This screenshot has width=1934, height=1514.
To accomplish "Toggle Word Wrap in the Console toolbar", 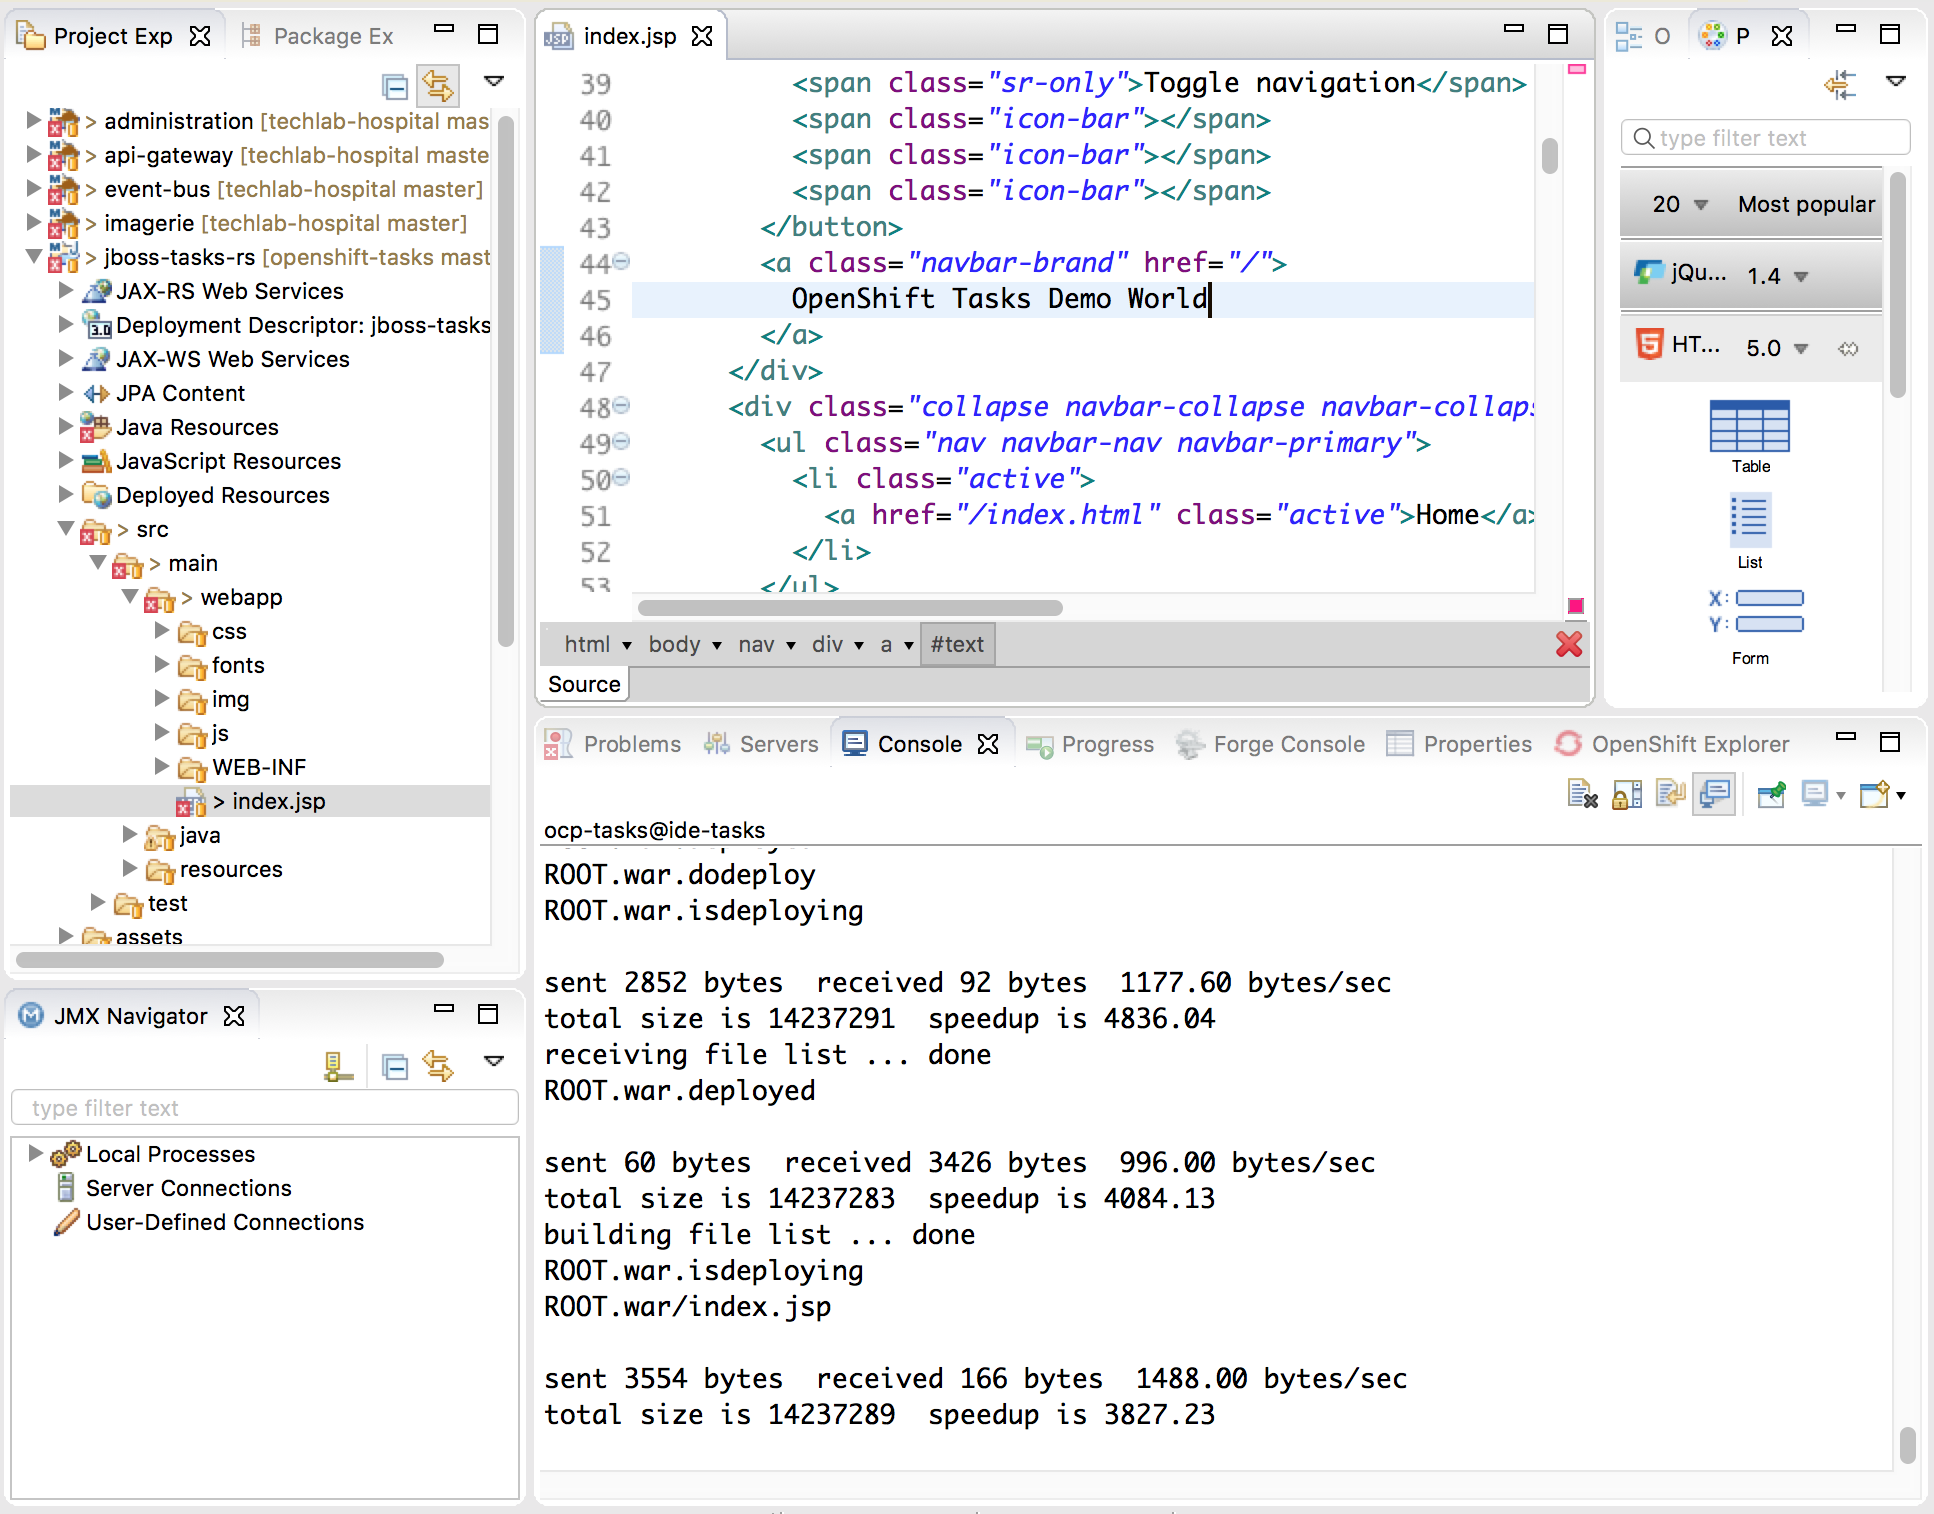I will coord(1671,795).
